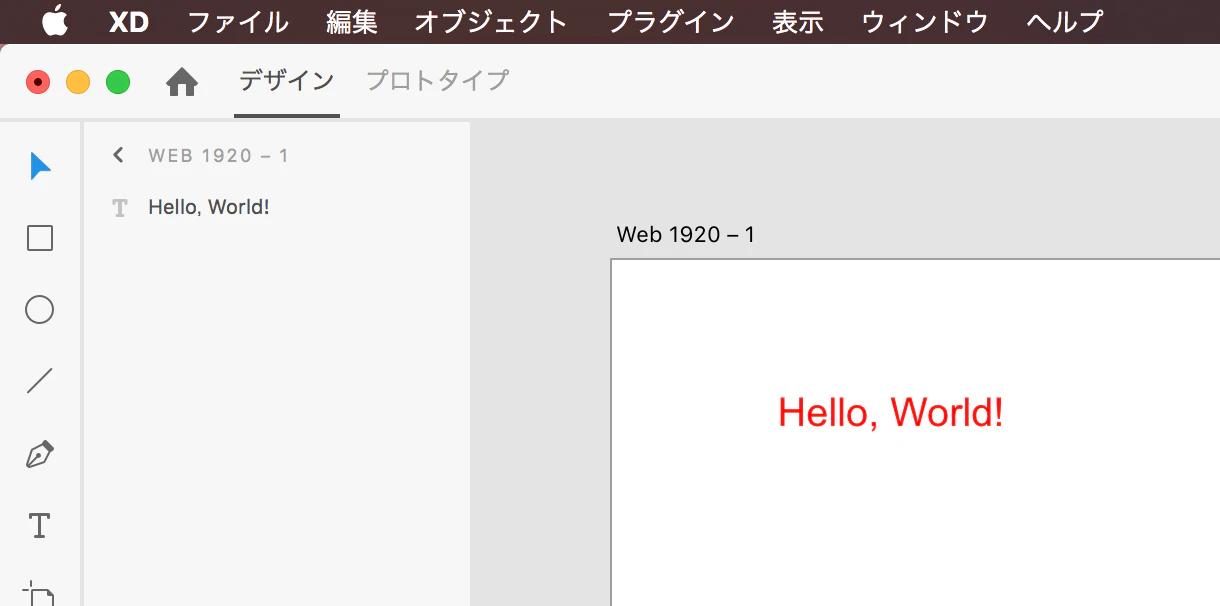
Task: Open the 表示 menu
Action: pyautogui.click(x=798, y=22)
